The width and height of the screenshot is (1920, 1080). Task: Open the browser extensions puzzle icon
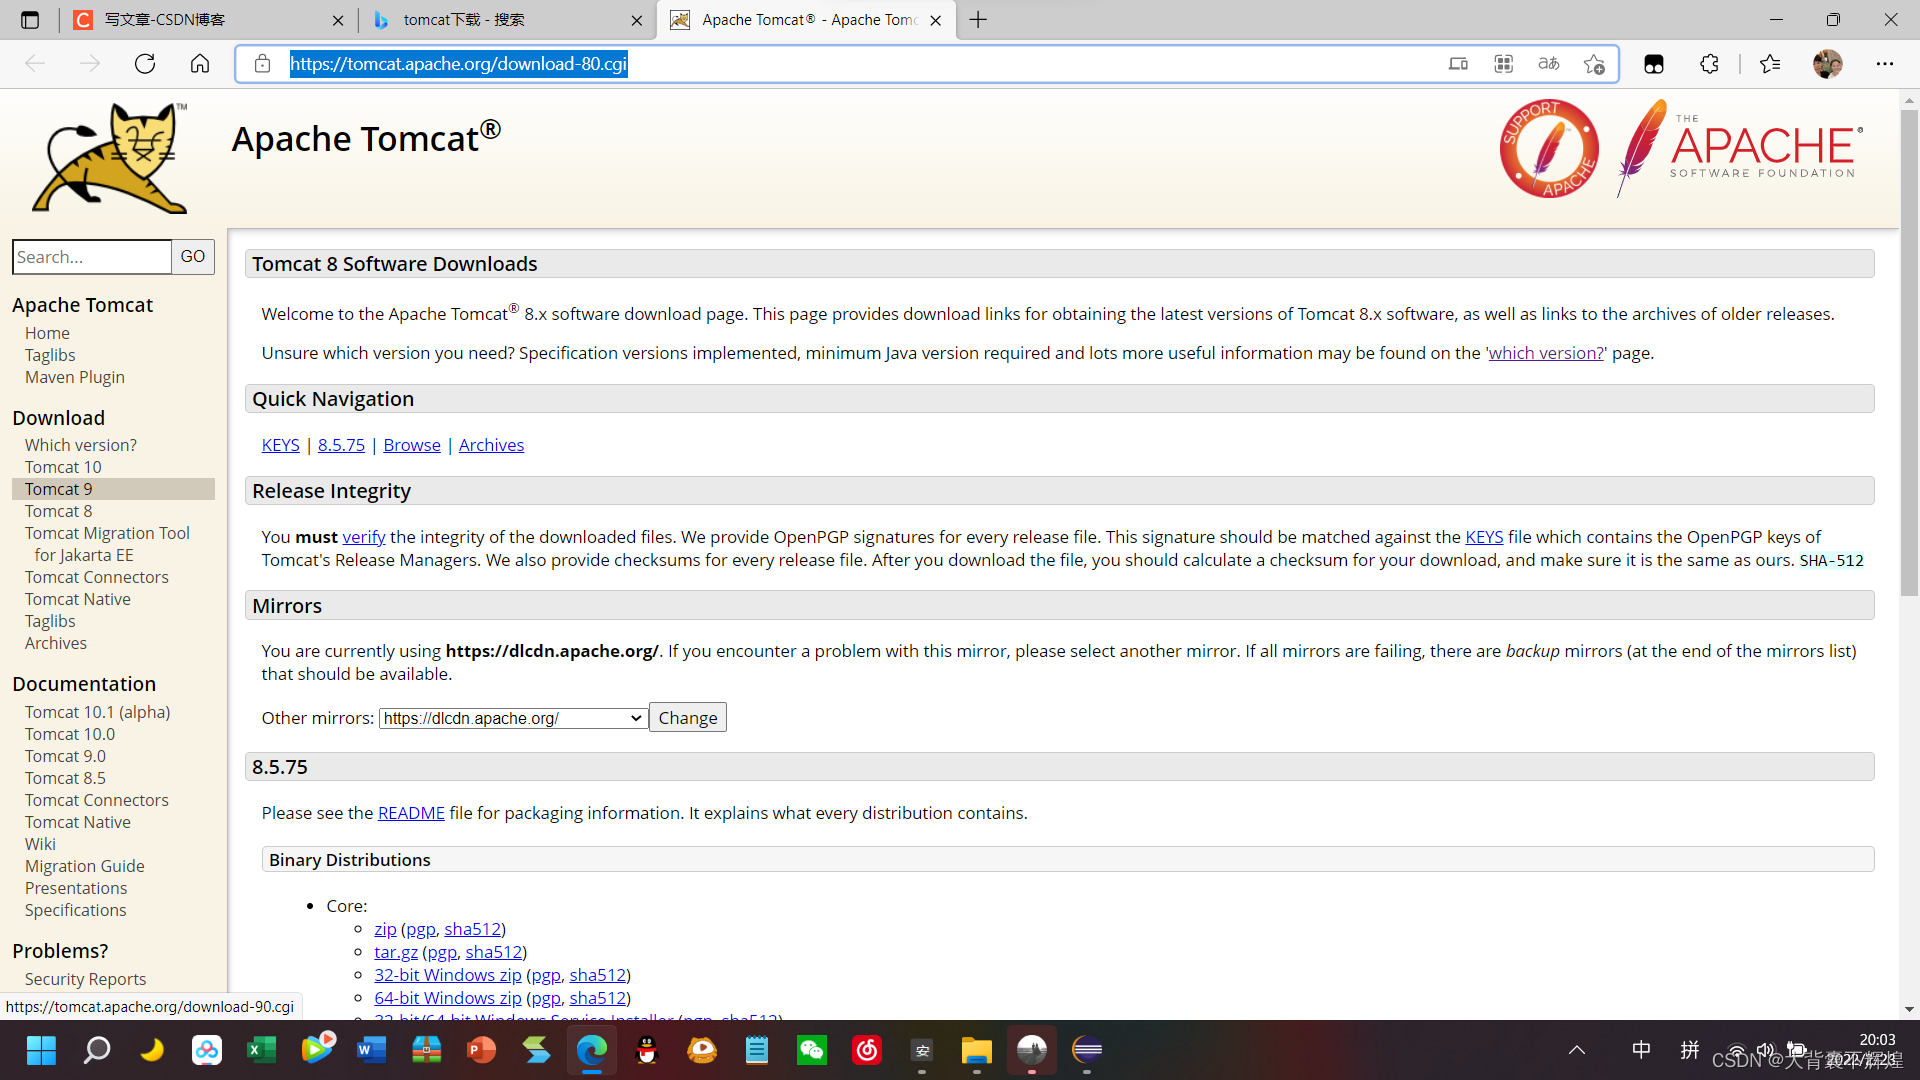pyautogui.click(x=1709, y=64)
